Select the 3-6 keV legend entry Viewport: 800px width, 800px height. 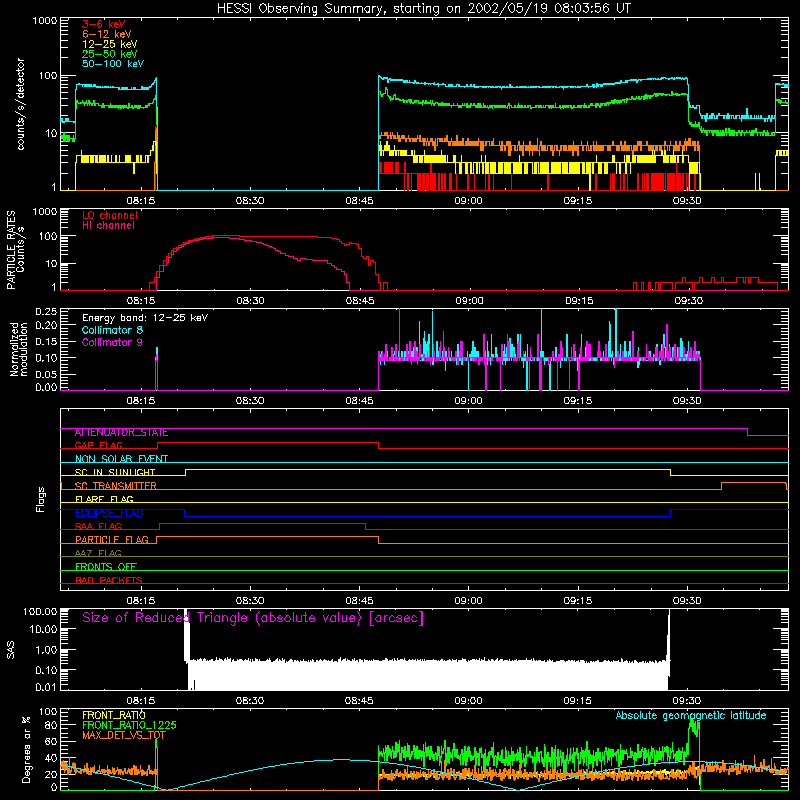point(104,24)
